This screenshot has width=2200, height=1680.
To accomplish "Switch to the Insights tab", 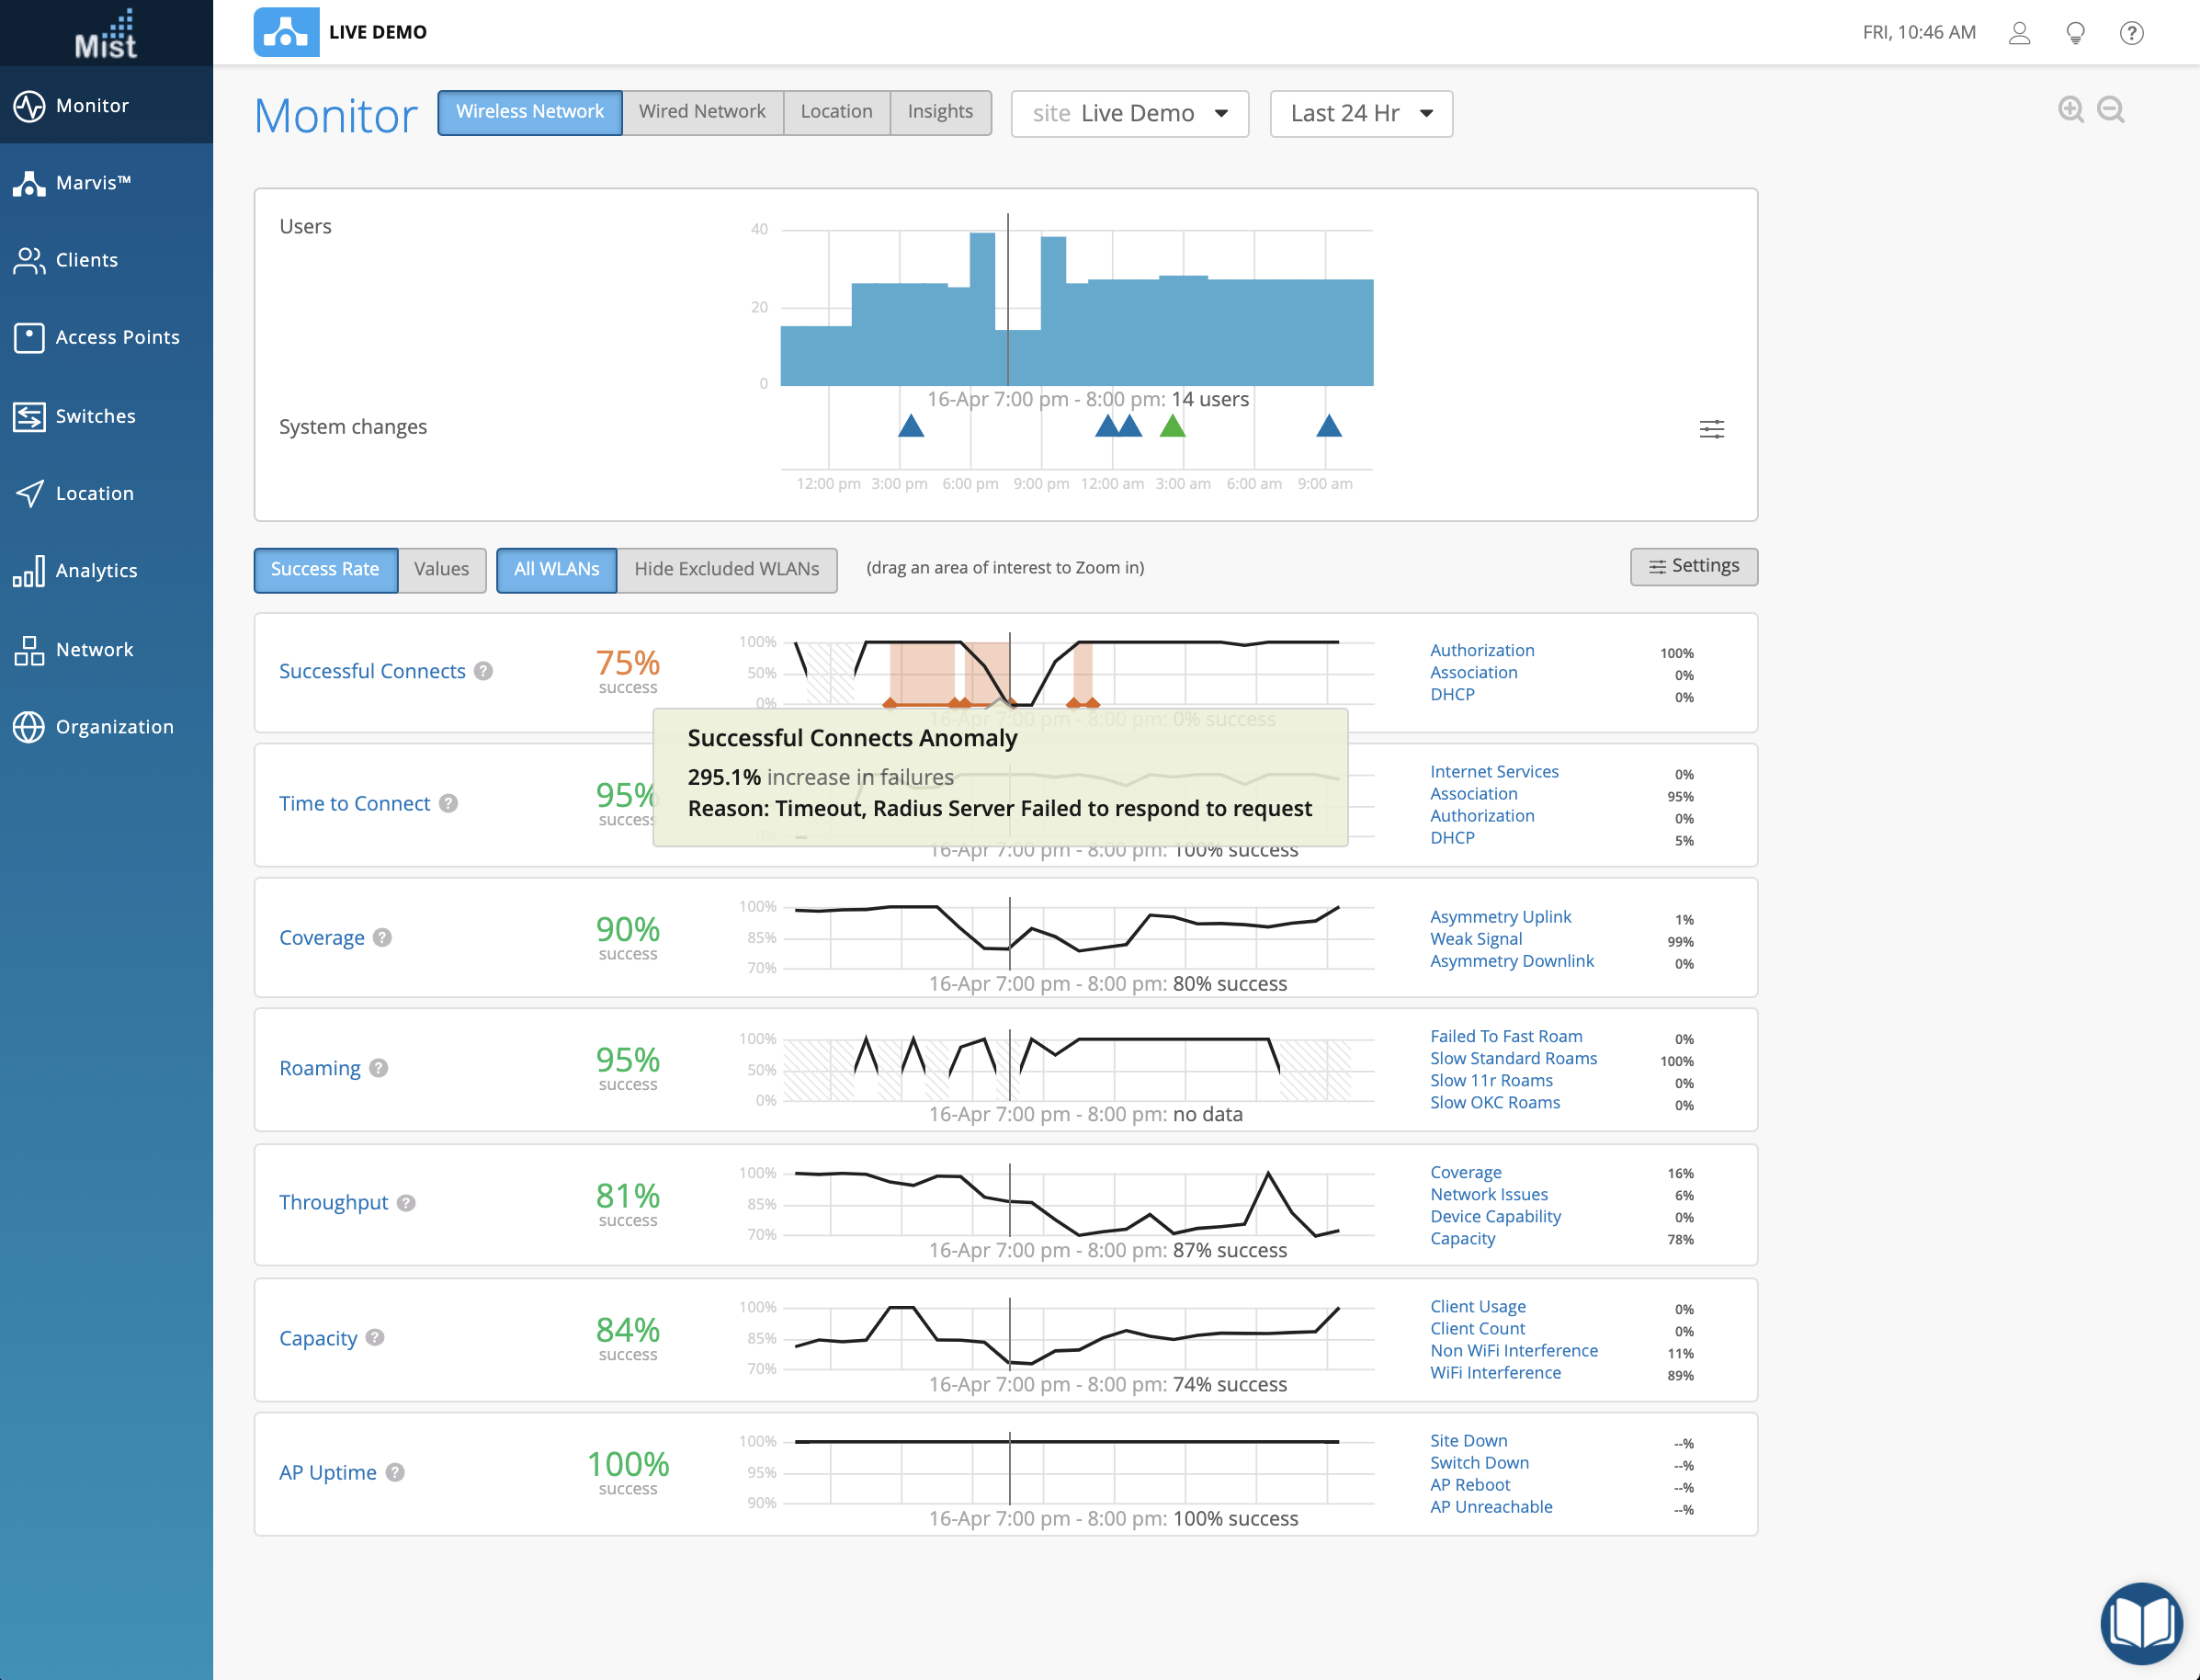I will [x=939, y=111].
